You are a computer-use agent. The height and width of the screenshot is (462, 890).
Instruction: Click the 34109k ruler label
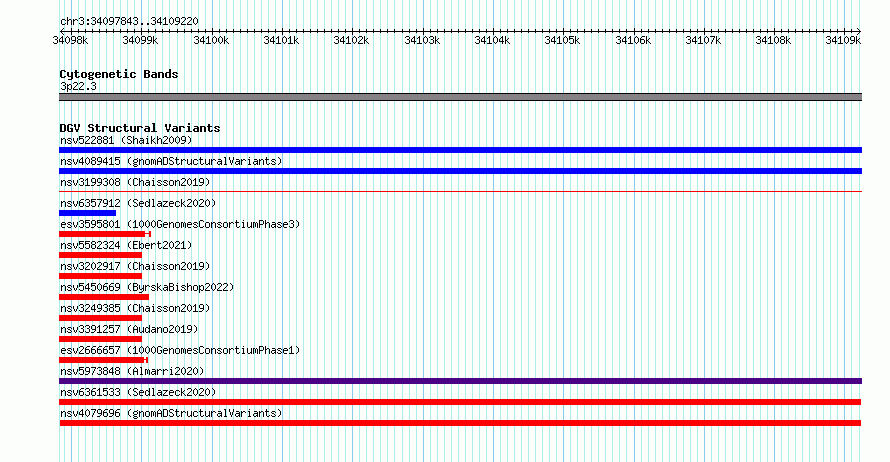point(843,40)
